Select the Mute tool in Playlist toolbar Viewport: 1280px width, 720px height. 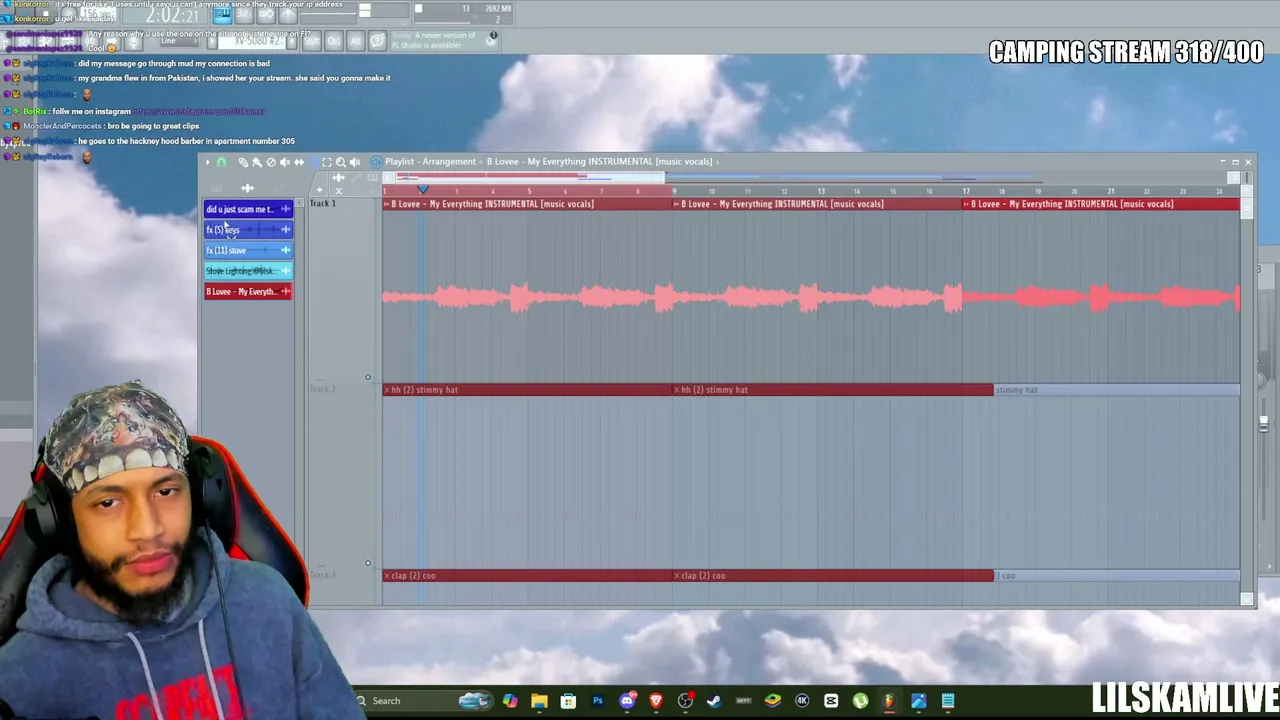pyautogui.click(x=285, y=162)
